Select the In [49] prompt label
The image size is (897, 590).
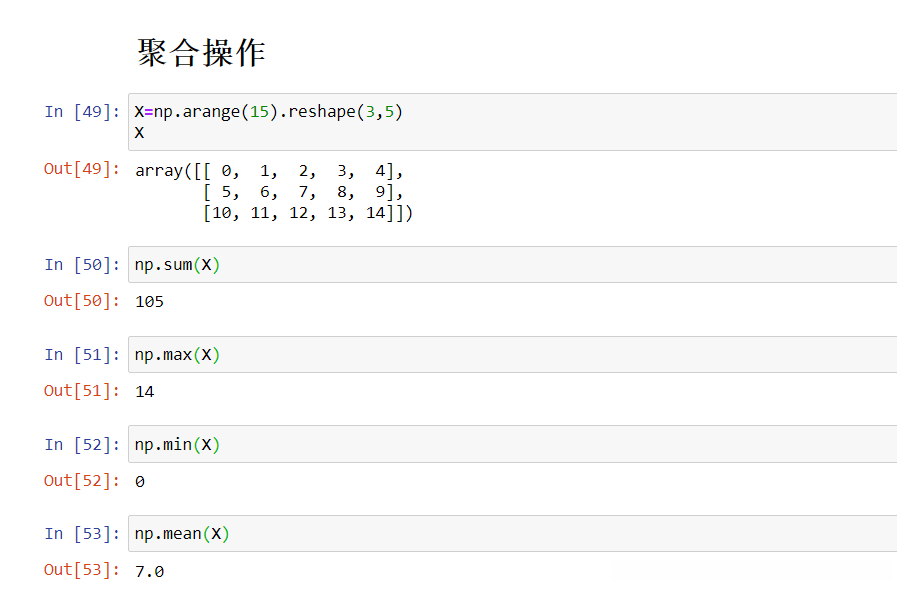(x=82, y=112)
